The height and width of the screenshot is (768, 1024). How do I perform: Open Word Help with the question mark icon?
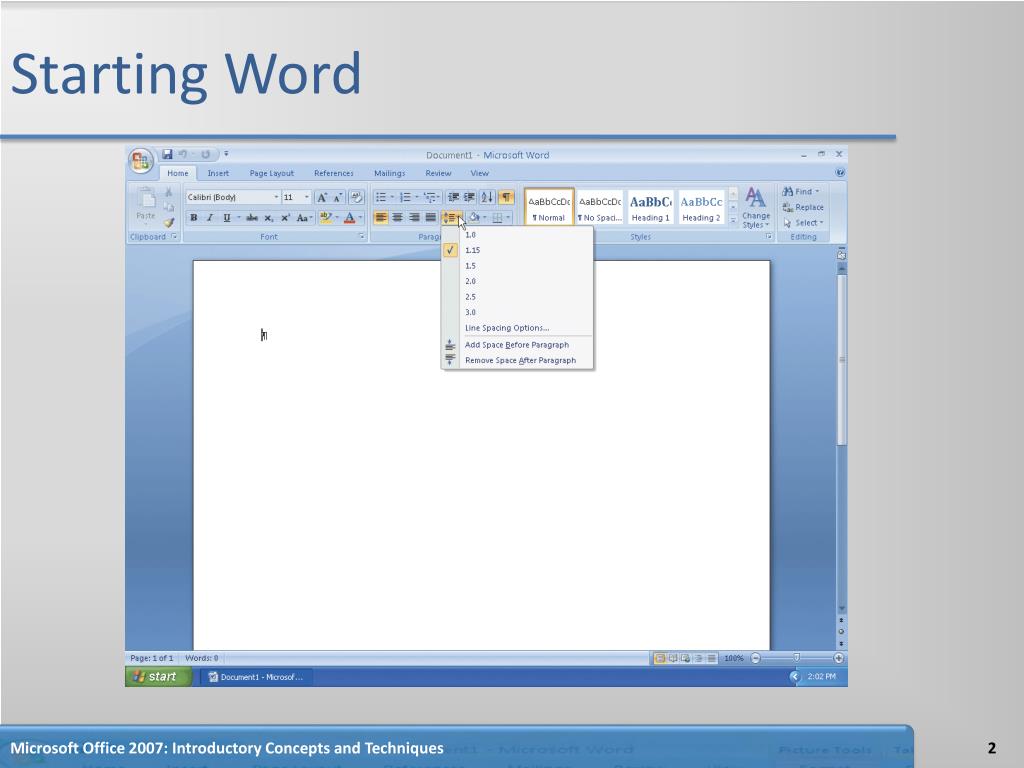click(x=840, y=173)
